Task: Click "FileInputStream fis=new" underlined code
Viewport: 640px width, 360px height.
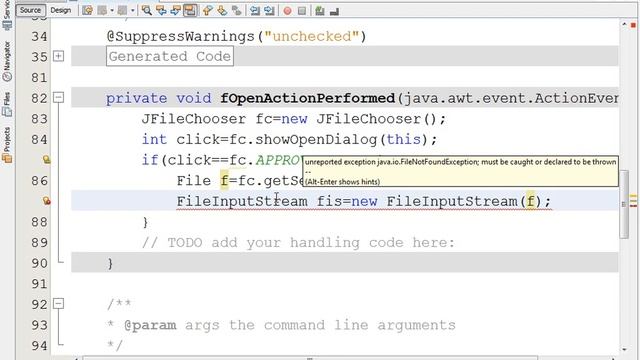Action: point(277,201)
